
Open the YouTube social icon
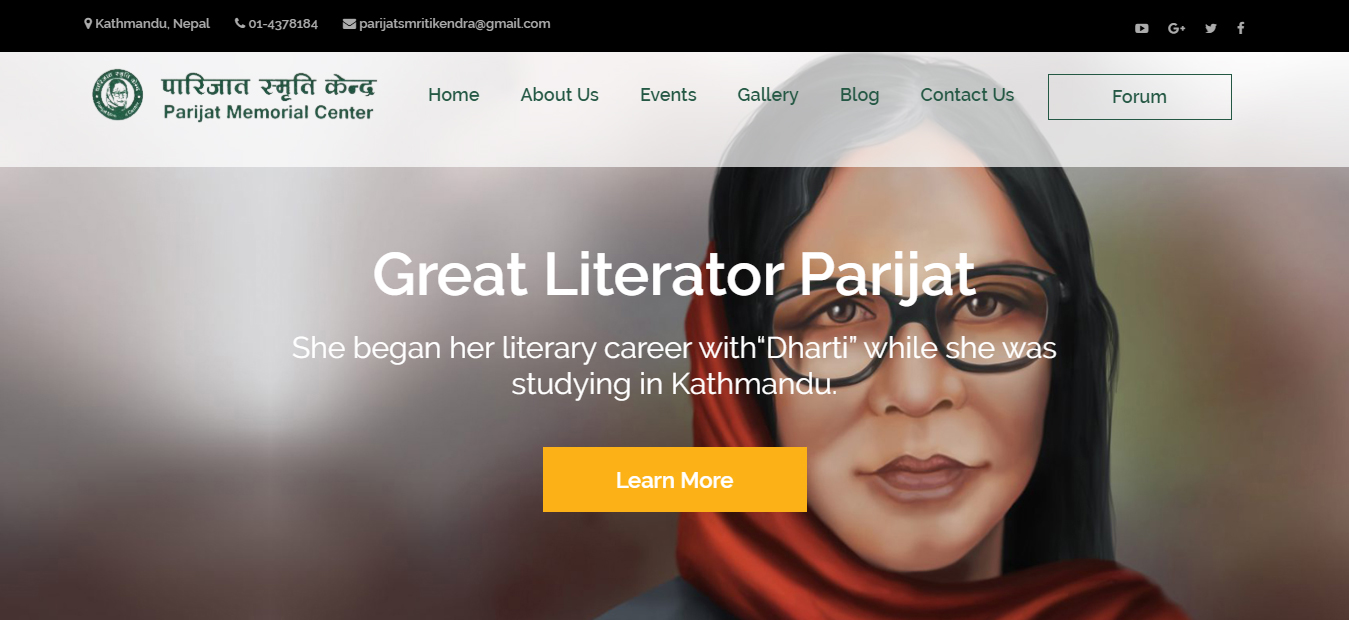pyautogui.click(x=1141, y=28)
